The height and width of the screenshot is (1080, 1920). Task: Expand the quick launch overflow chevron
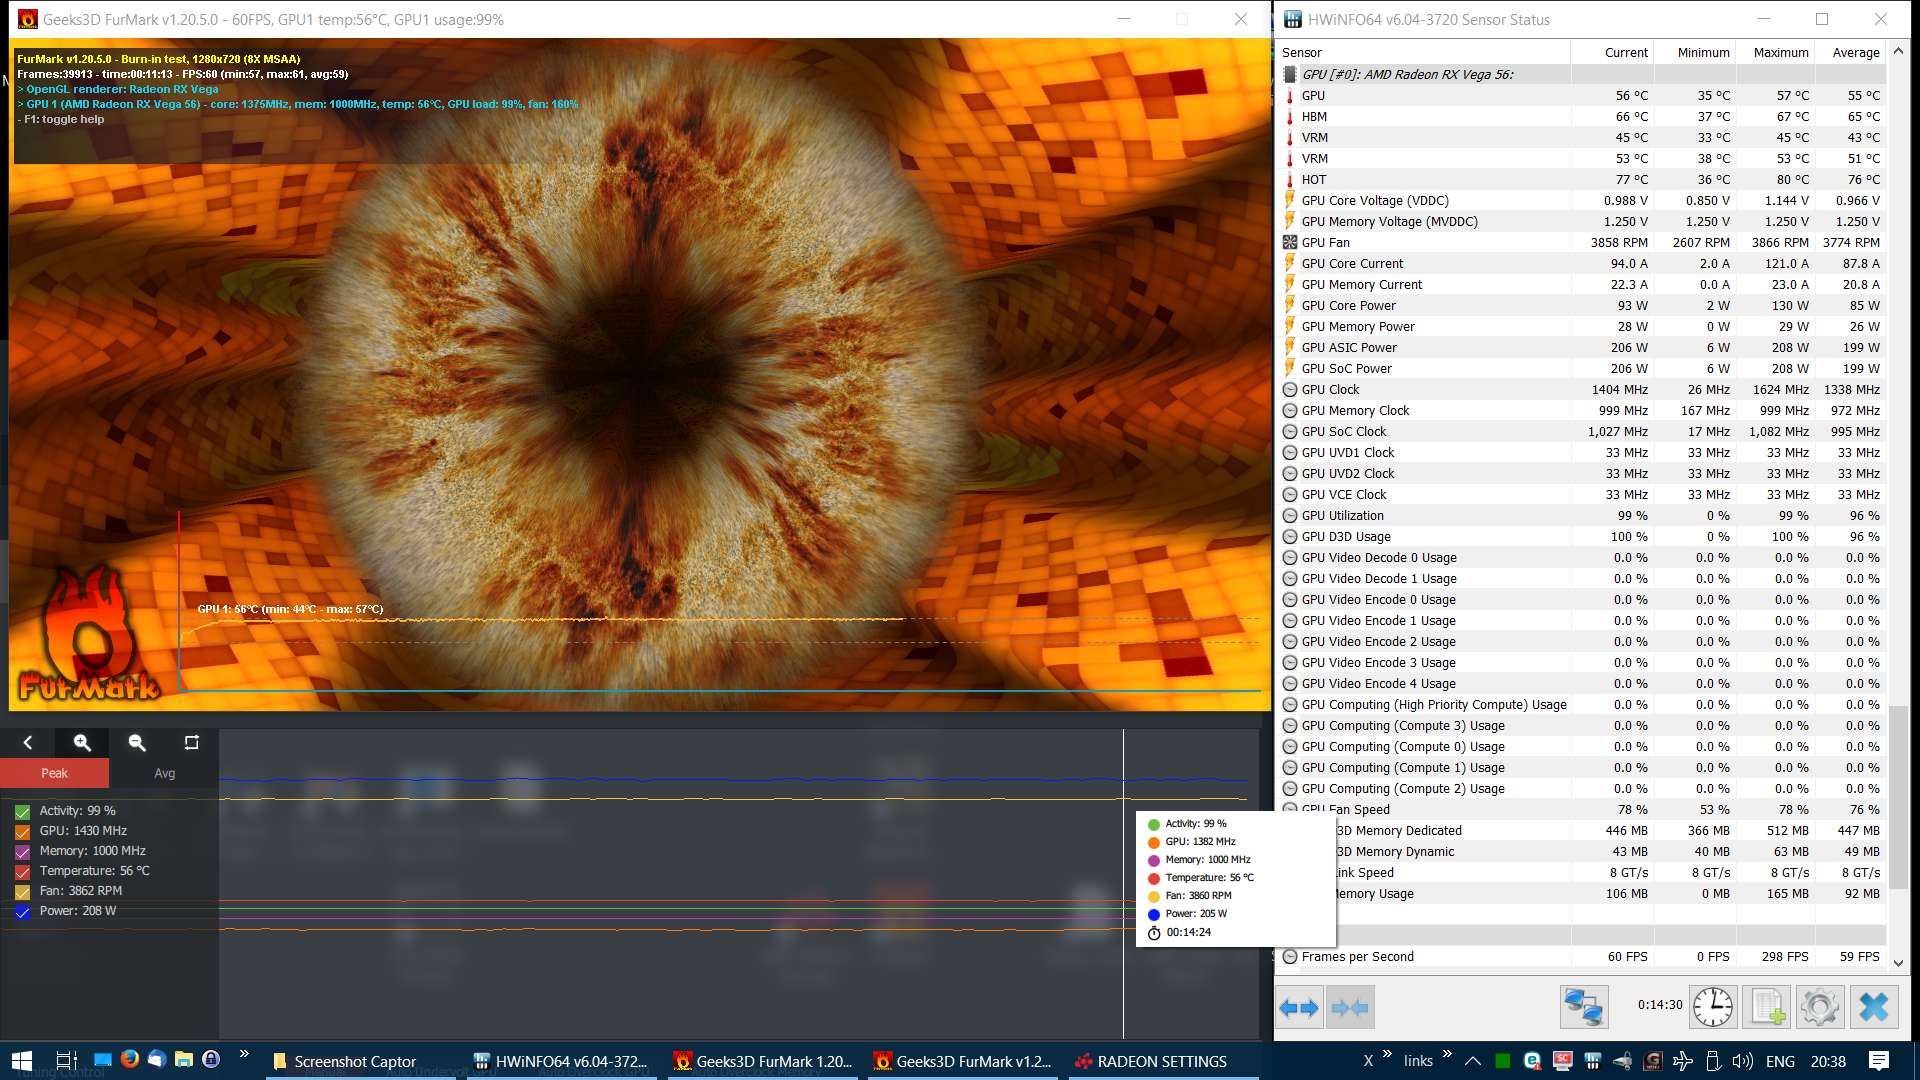[x=244, y=1054]
